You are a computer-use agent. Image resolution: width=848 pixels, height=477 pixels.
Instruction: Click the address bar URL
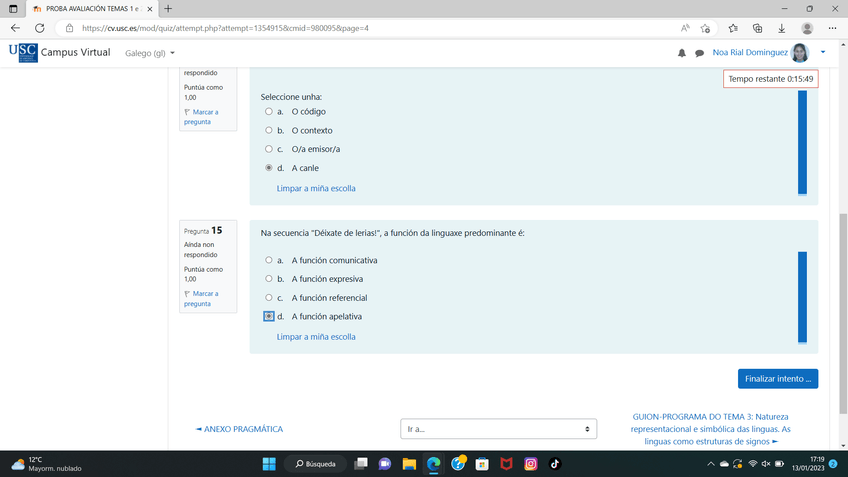225,28
